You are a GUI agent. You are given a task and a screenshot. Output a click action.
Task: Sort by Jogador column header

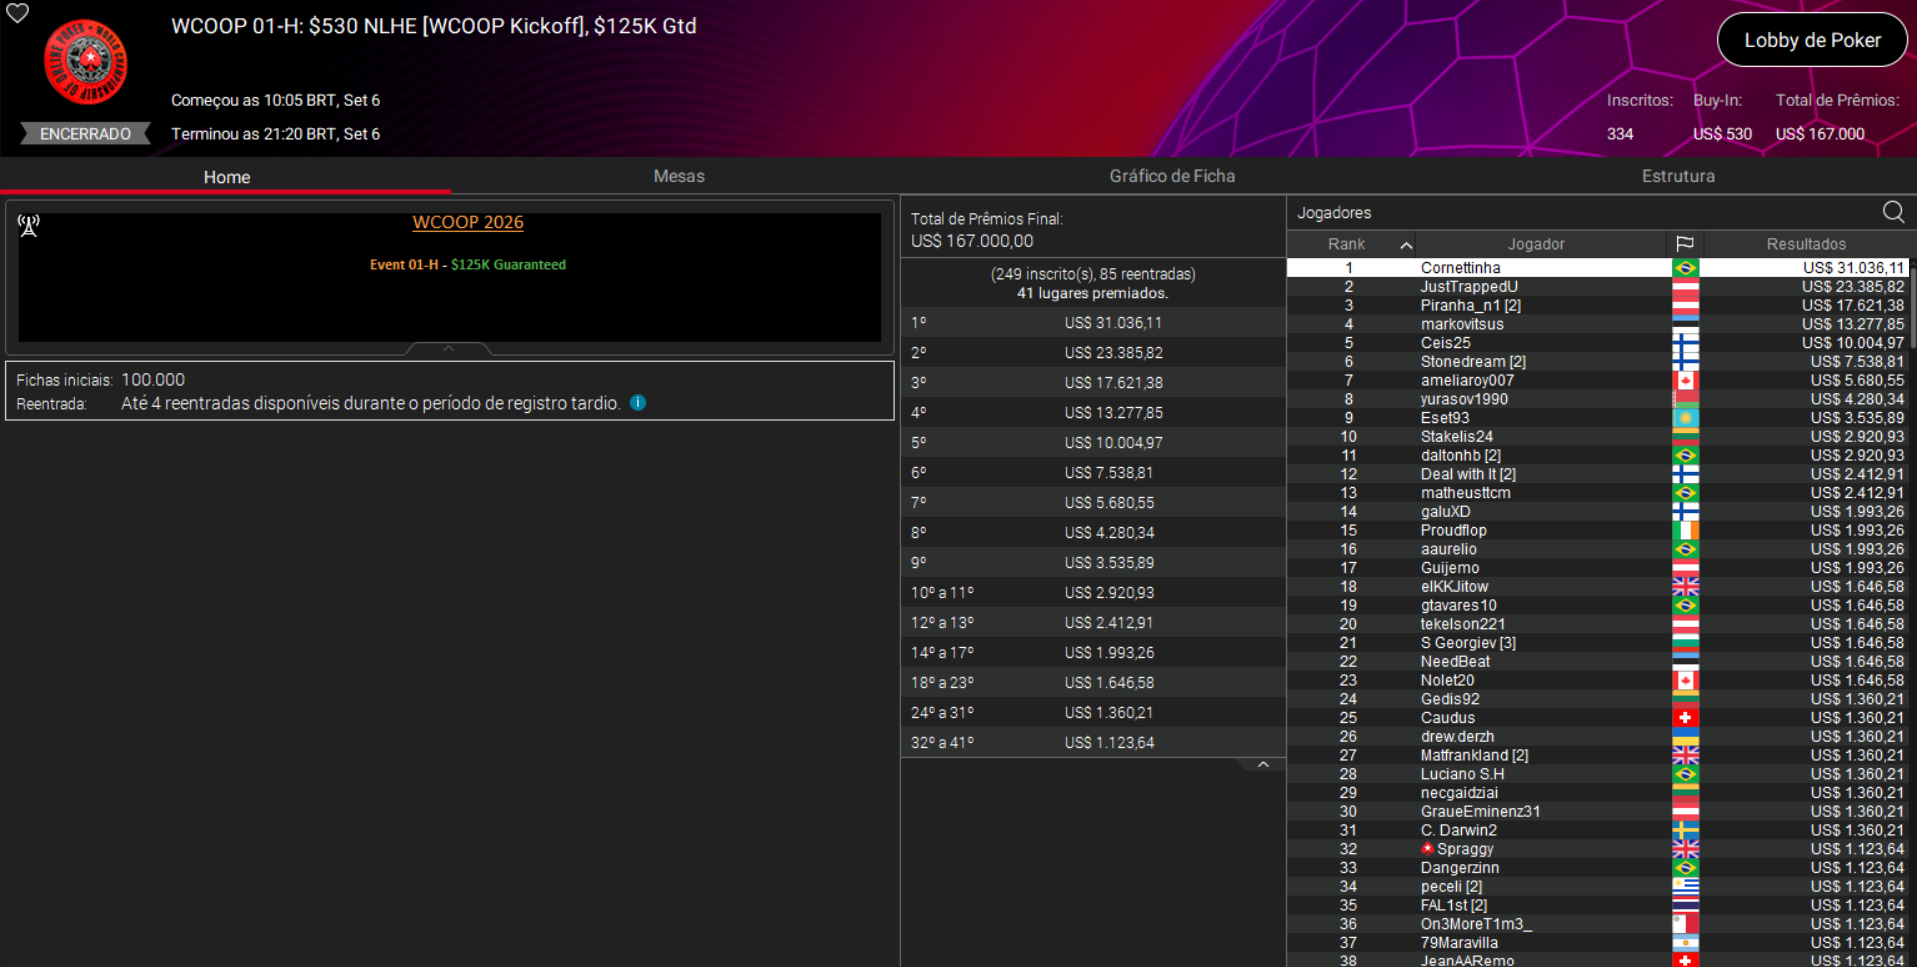click(x=1536, y=244)
